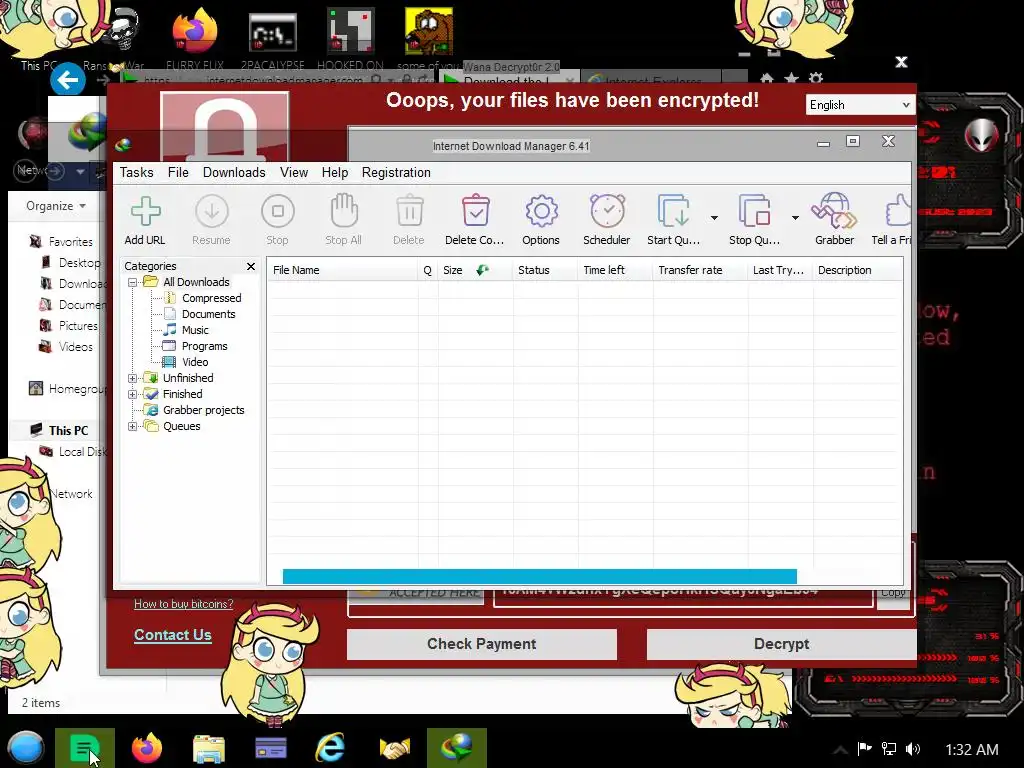Open the 2PACALYPSE desktop shortcut
The height and width of the screenshot is (768, 1024).
coord(272,39)
